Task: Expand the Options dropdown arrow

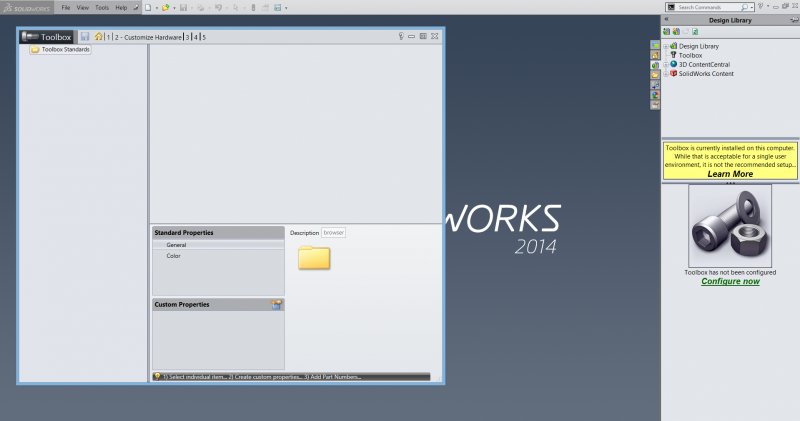Action: tap(286, 8)
